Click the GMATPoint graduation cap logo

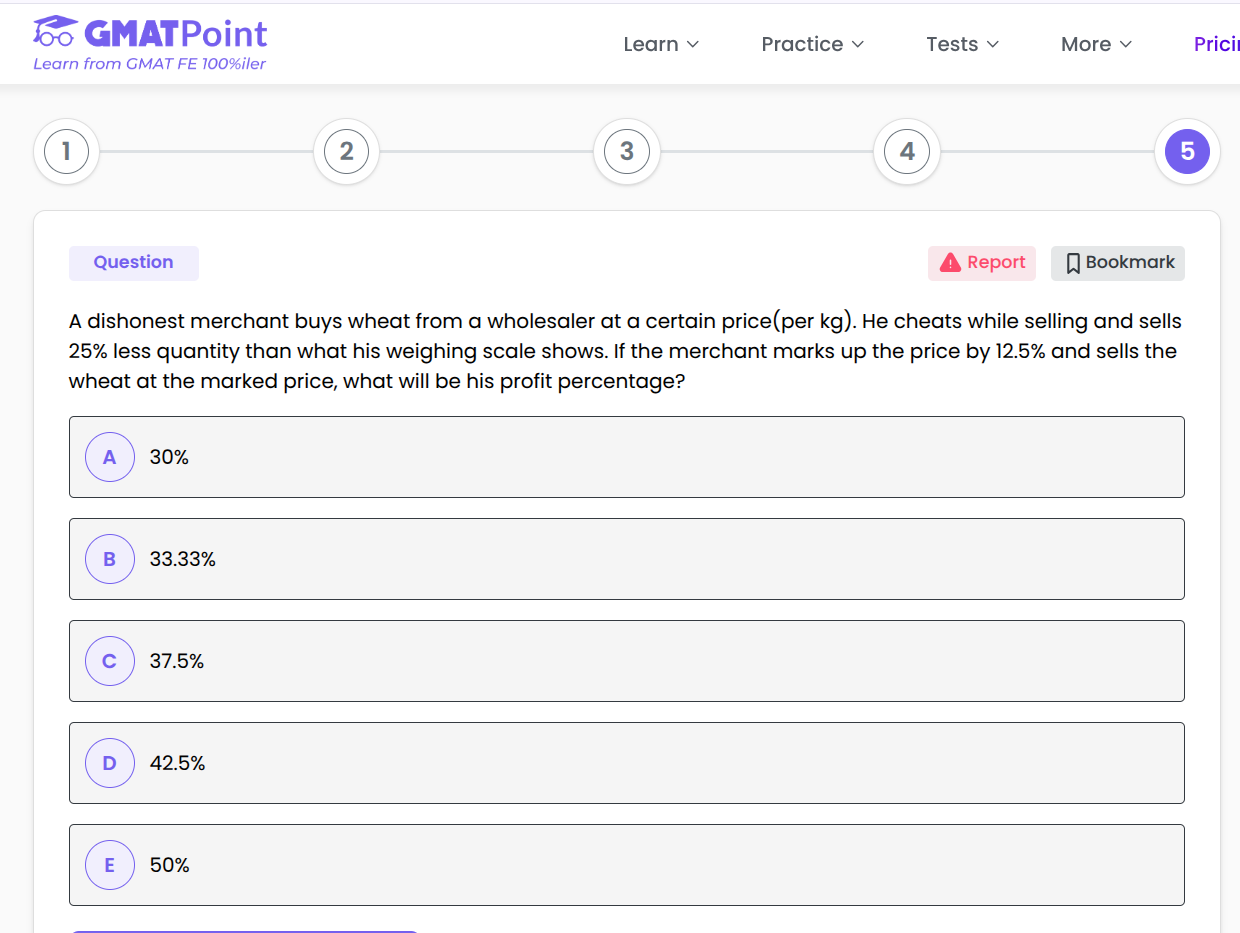[55, 32]
